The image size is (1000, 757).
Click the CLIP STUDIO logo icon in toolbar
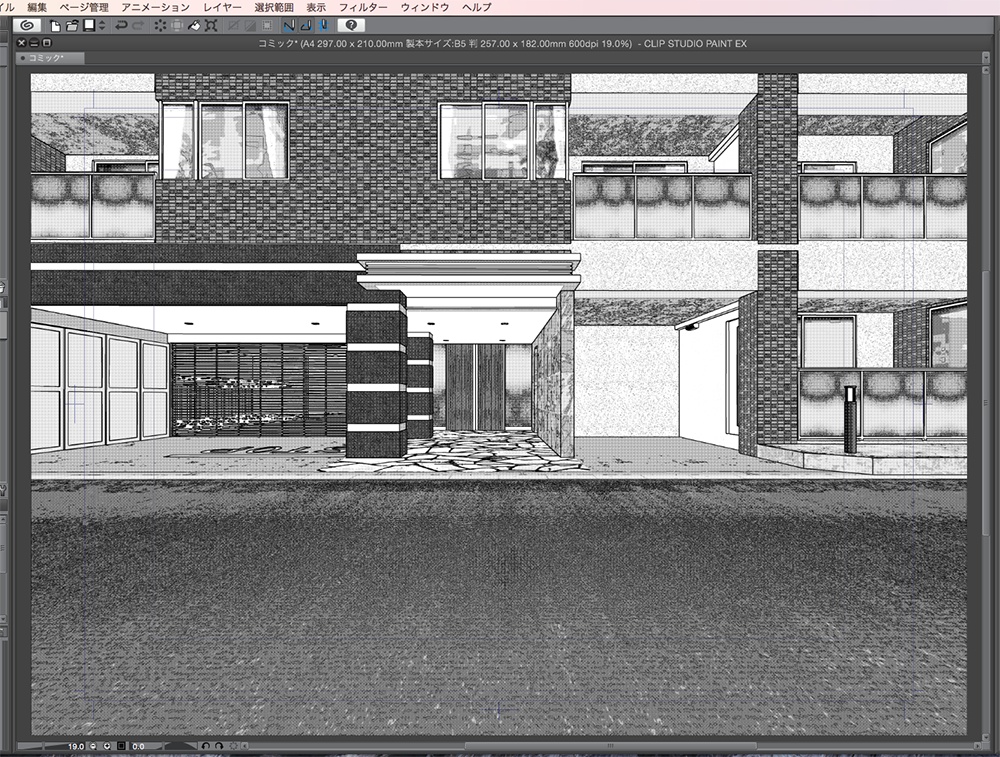(28, 25)
